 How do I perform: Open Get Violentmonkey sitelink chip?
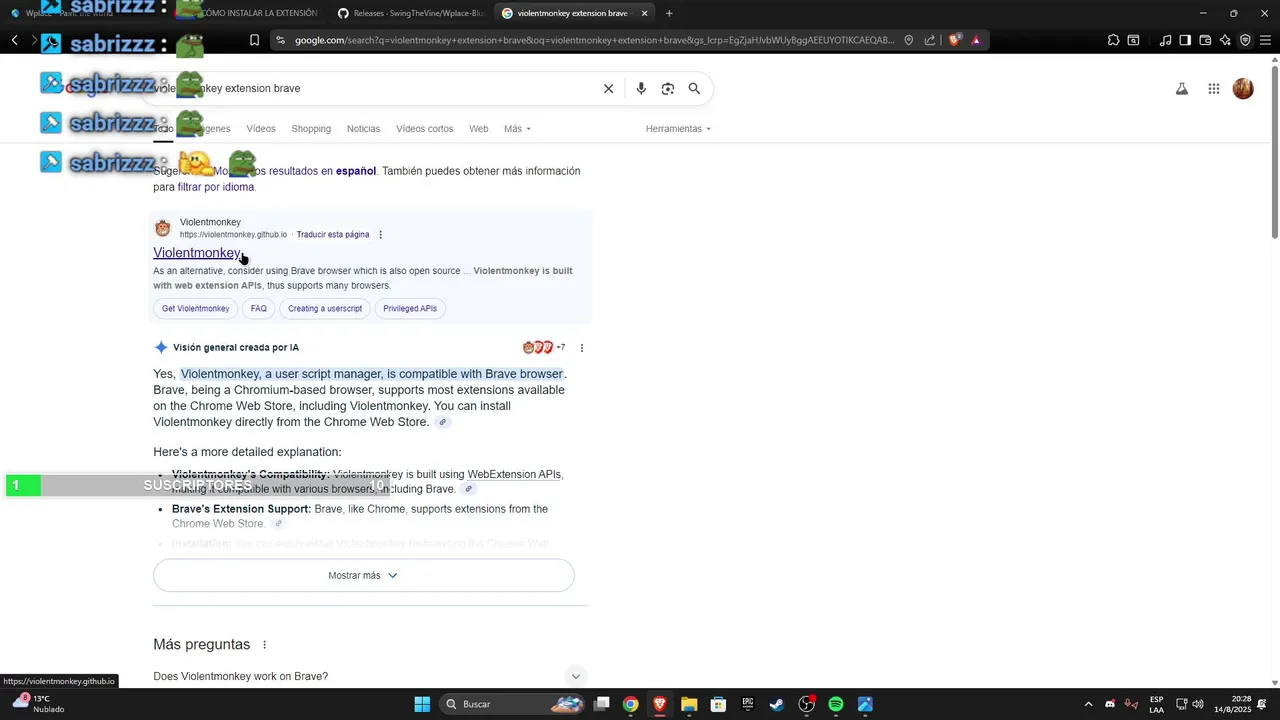click(196, 308)
